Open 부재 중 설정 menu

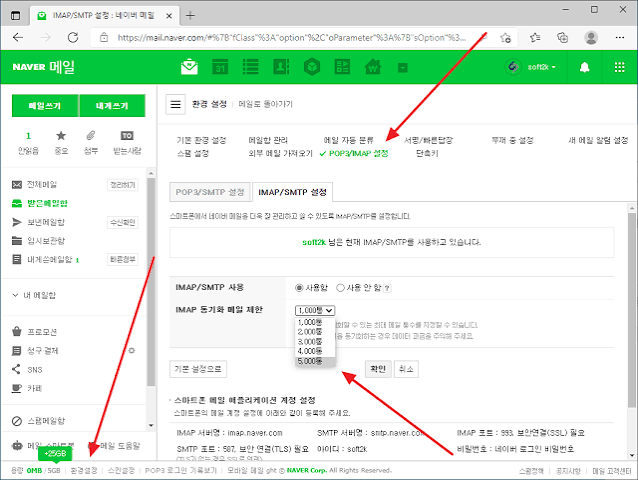click(513, 140)
